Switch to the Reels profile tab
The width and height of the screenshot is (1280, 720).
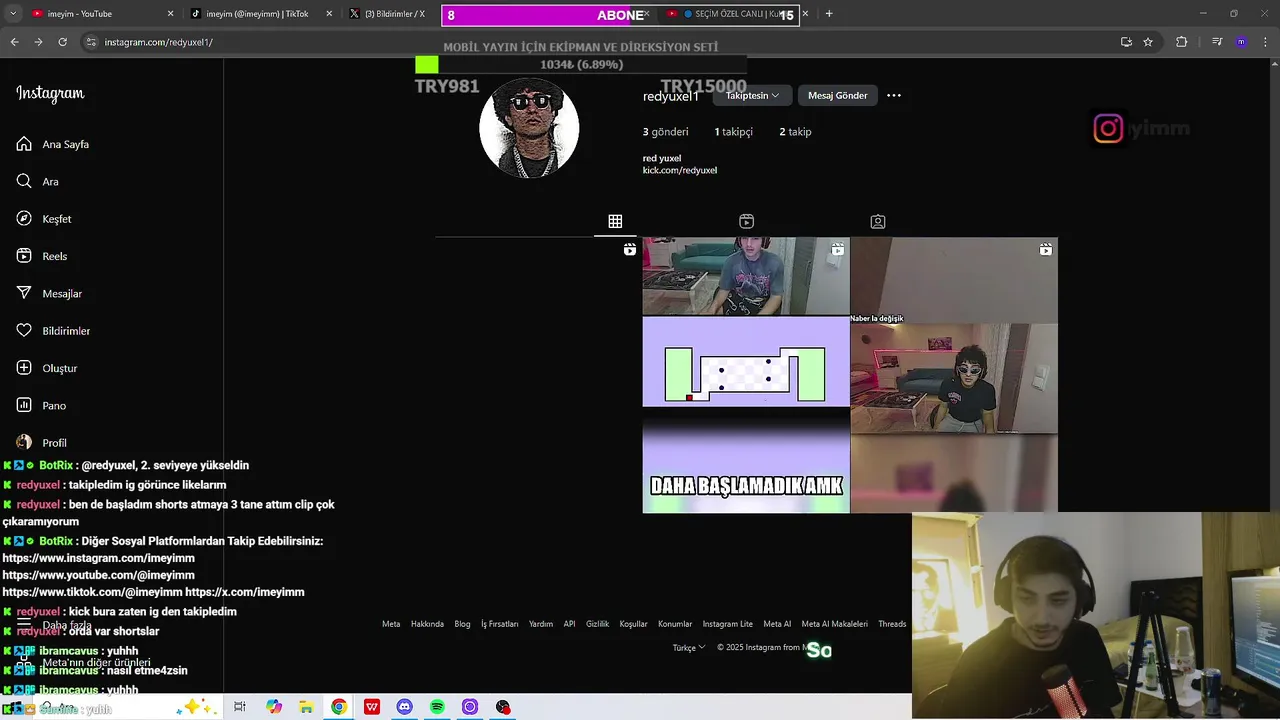point(746,221)
